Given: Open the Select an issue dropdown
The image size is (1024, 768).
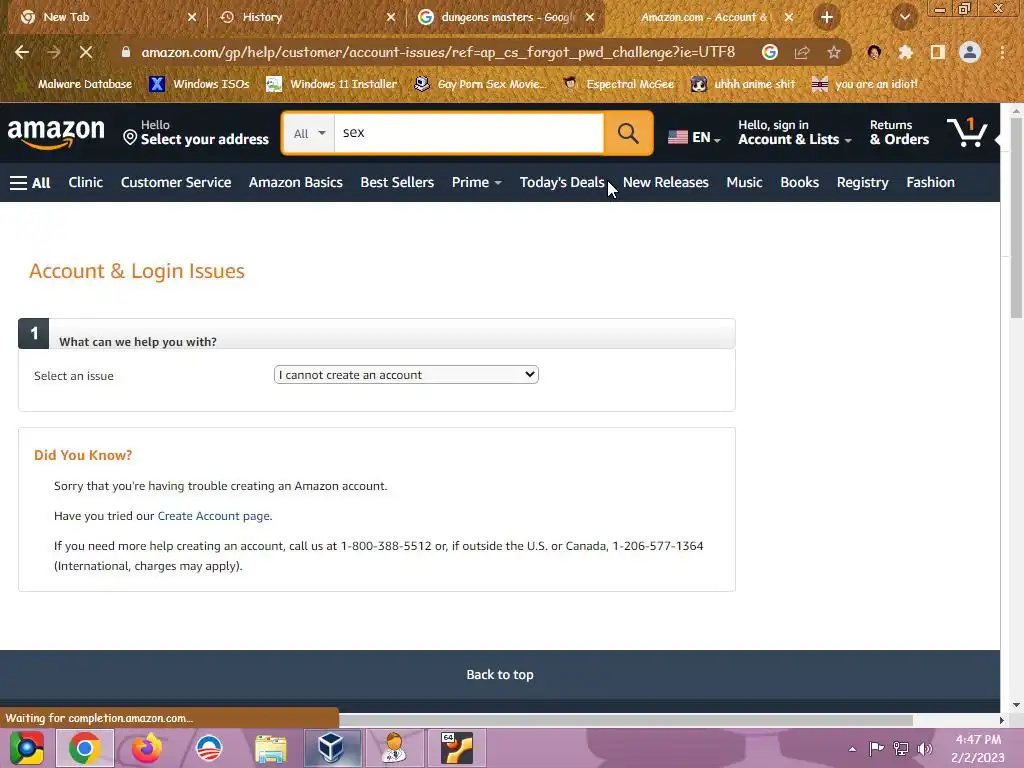Looking at the screenshot, I should click(x=406, y=375).
